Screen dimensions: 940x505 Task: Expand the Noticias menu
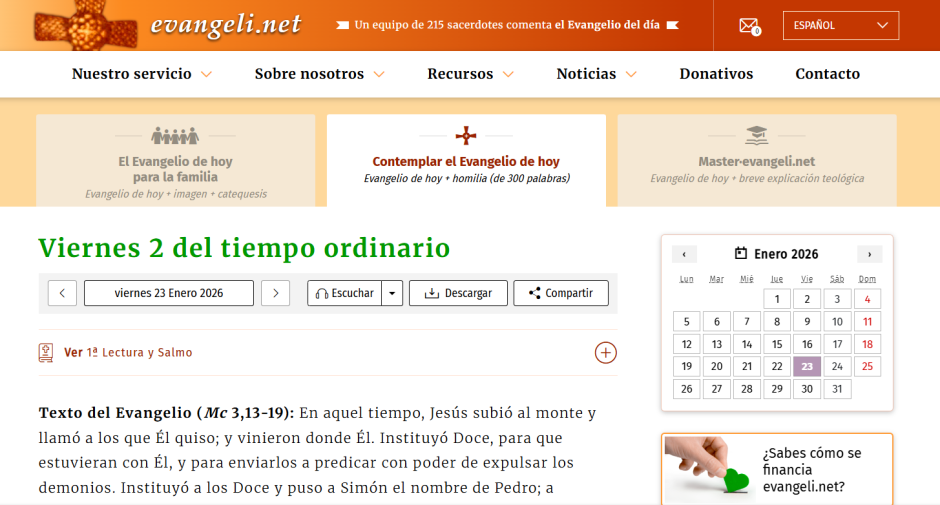click(596, 74)
